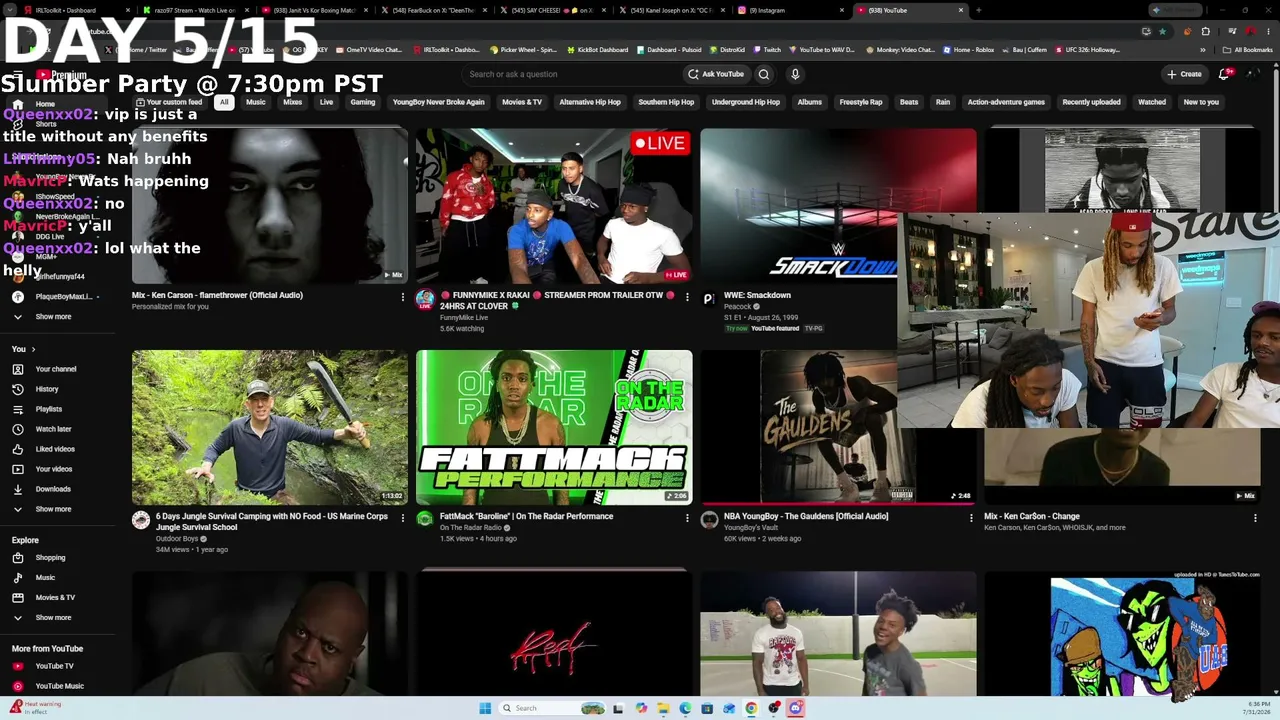Open Outdoor Boys channel link
The image size is (1280, 720).
point(177,538)
